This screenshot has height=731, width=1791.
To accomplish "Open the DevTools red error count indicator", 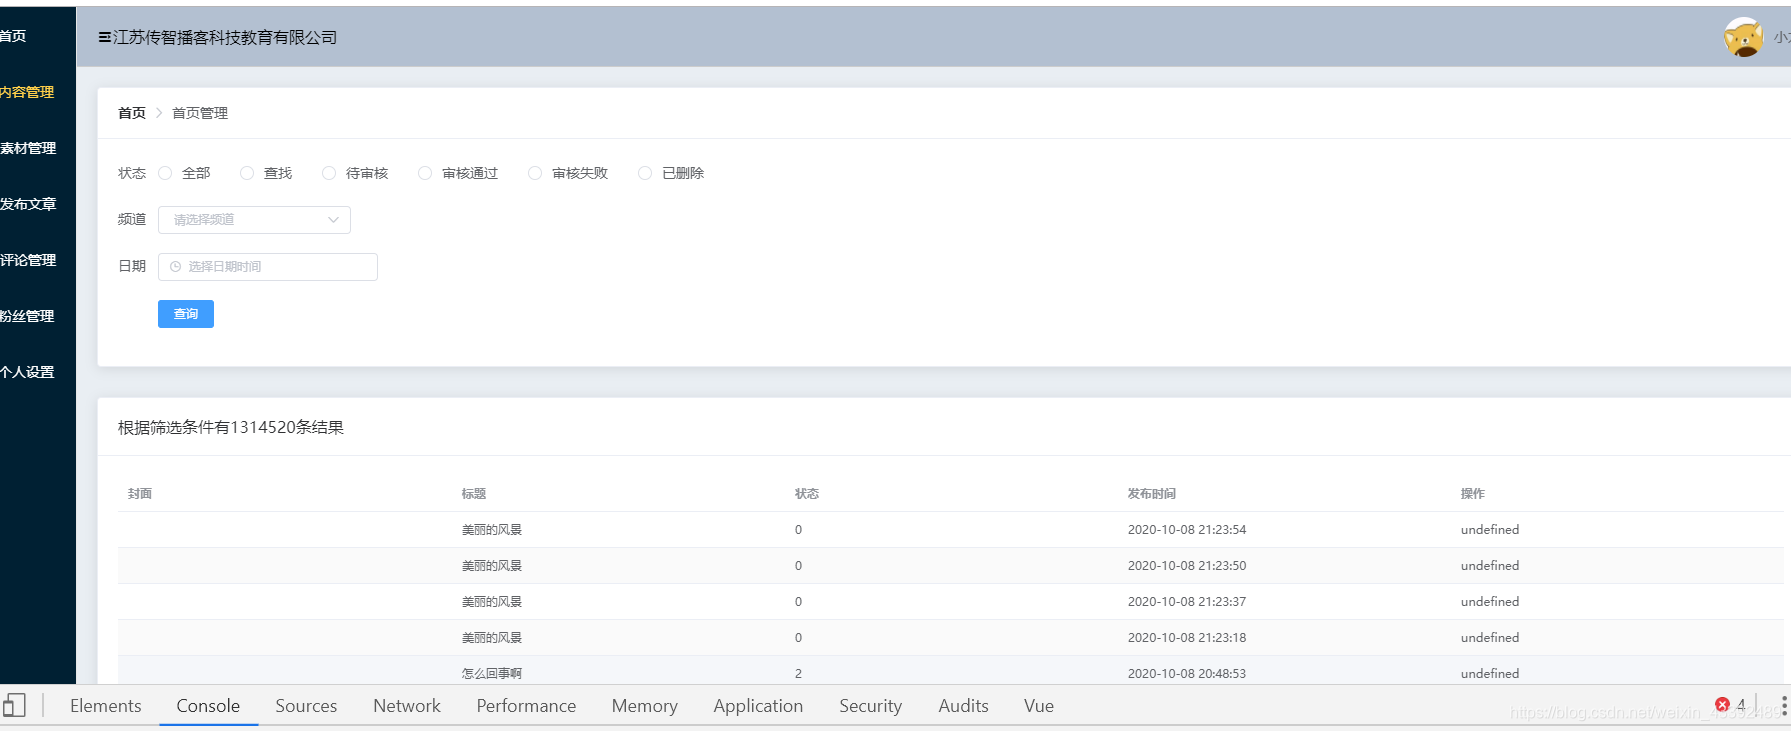I will 1731,705.
